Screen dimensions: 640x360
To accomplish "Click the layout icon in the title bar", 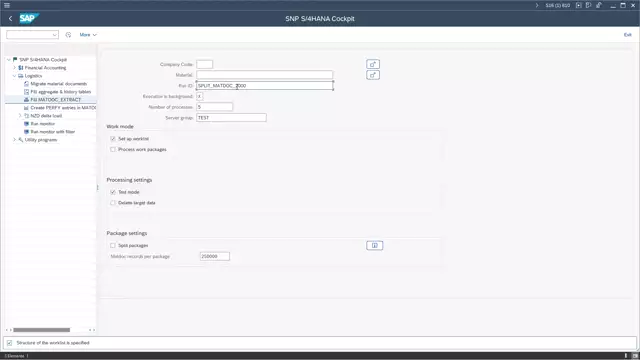I will click(588, 5).
